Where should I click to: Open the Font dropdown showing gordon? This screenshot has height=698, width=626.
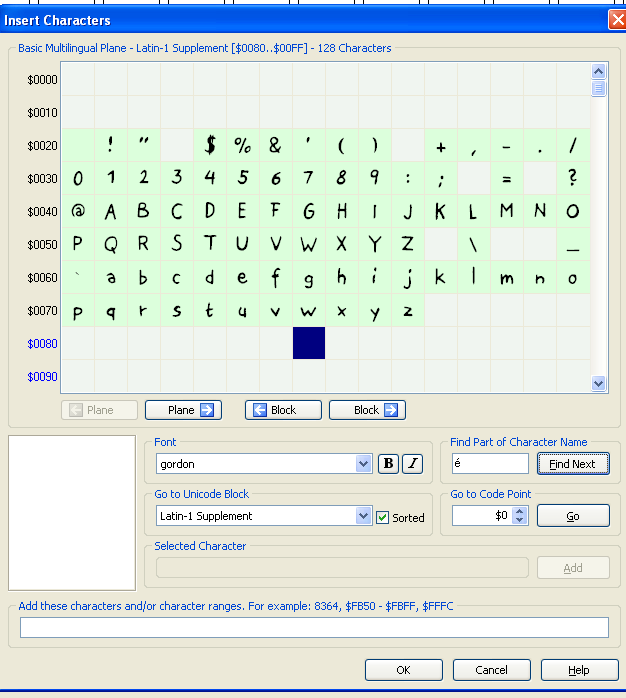coord(363,464)
